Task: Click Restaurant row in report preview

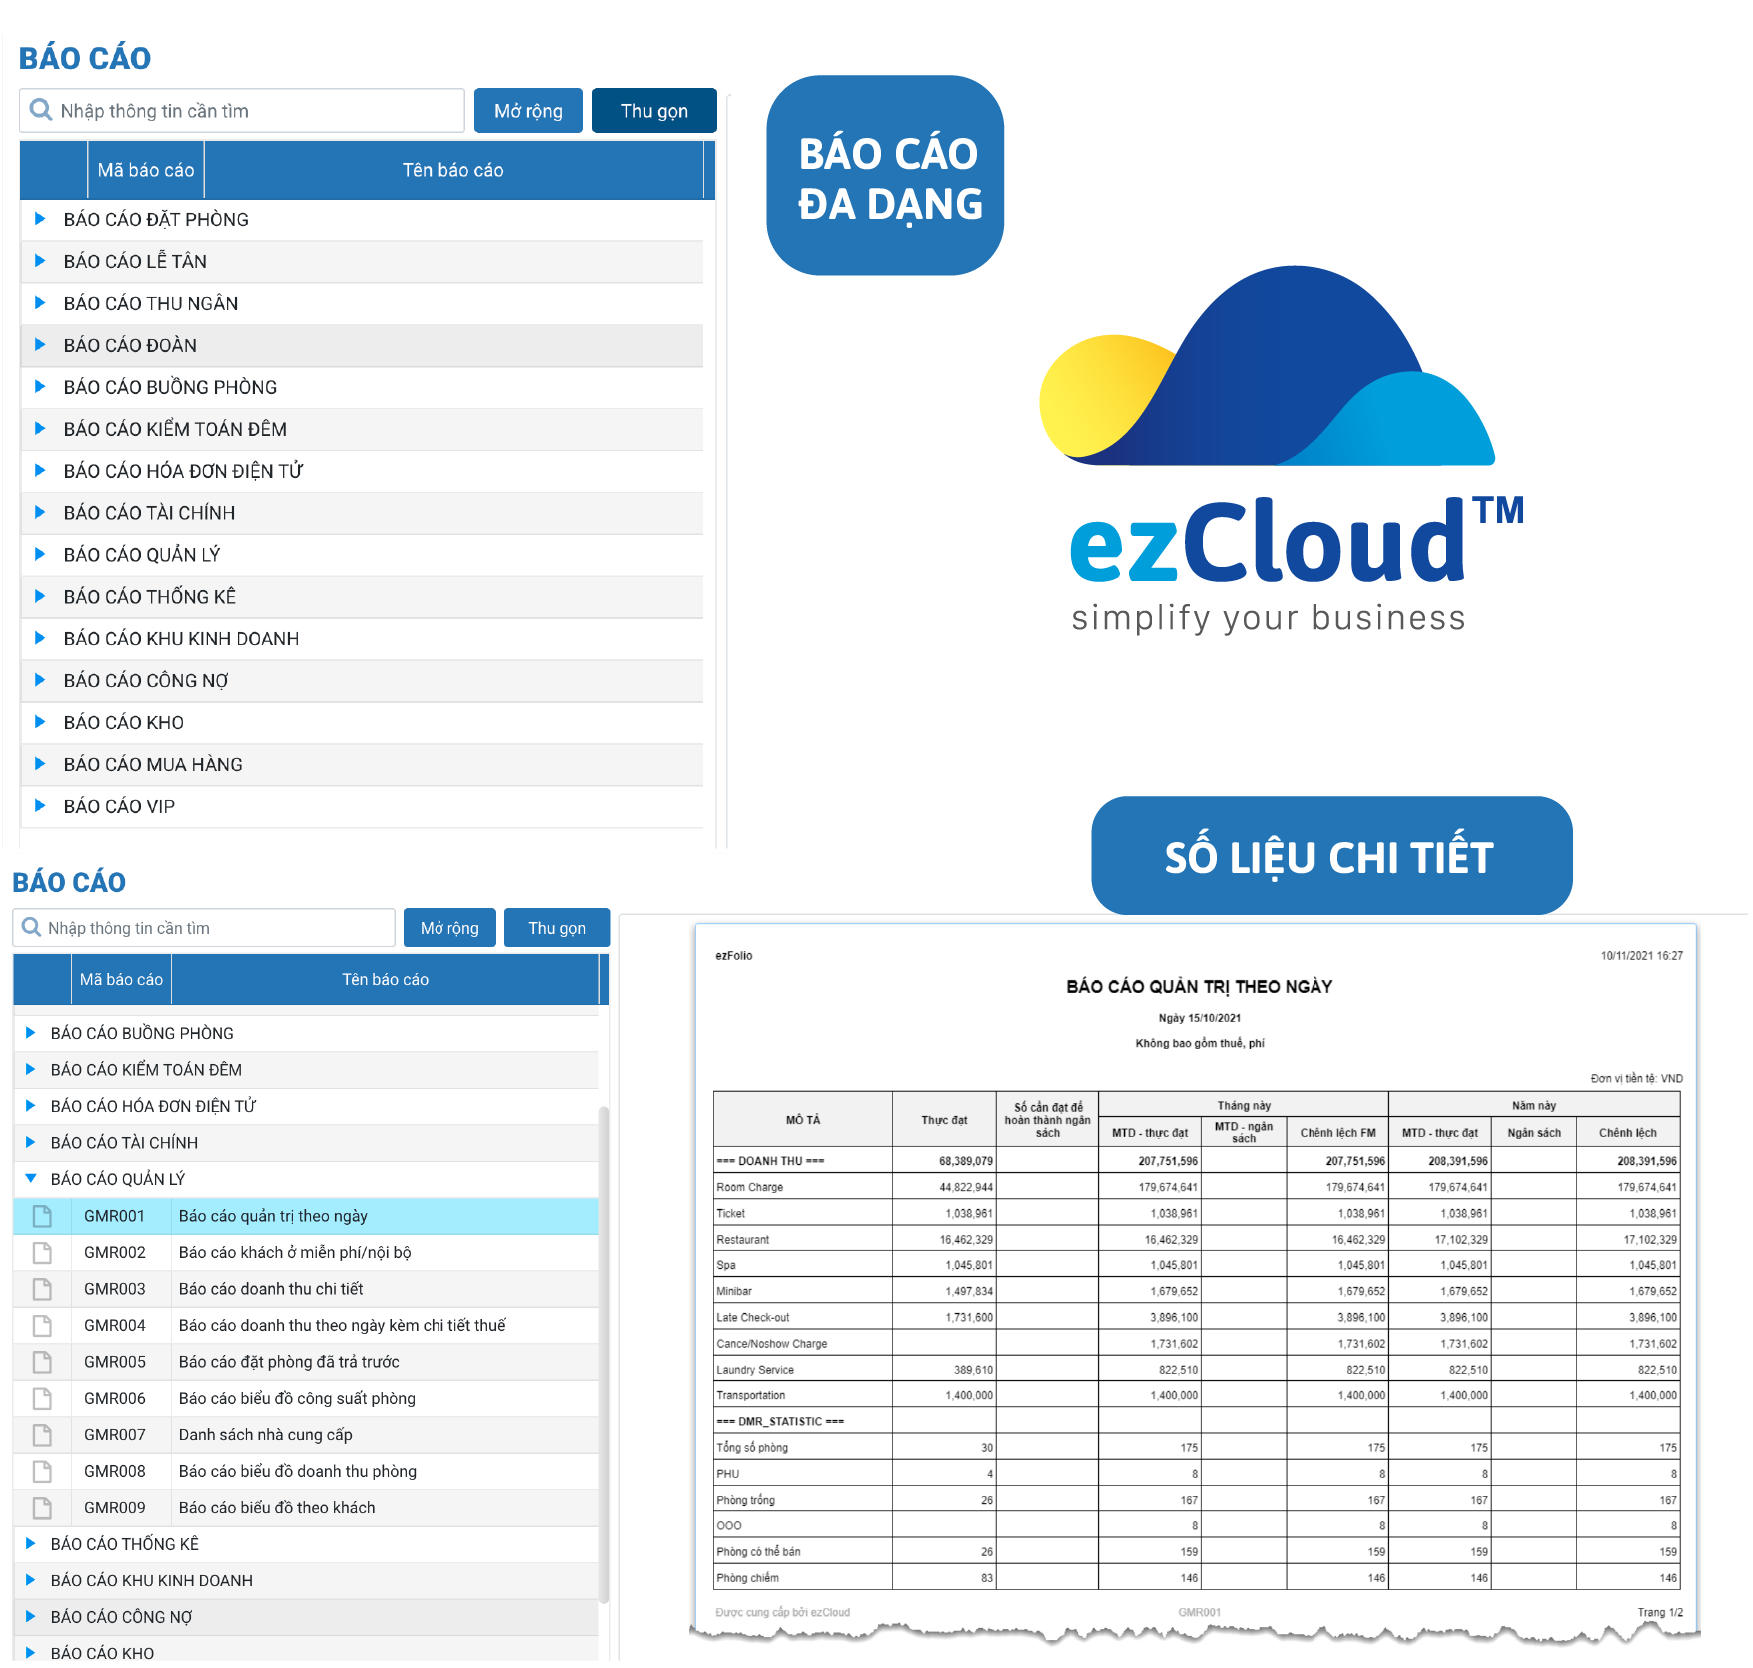Action: tap(1196, 1239)
